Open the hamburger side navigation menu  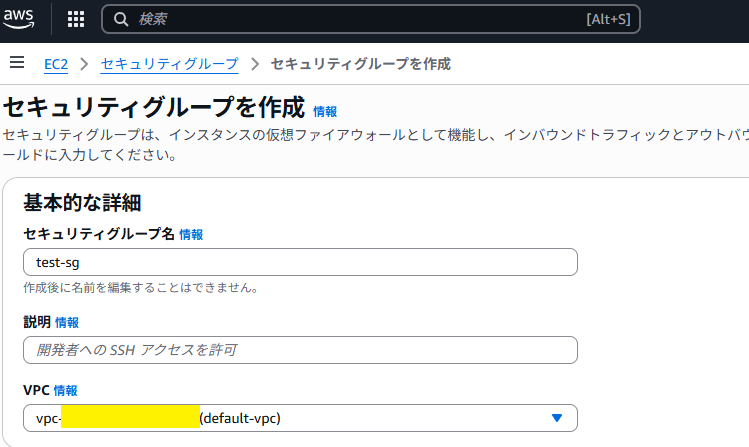click(16, 63)
